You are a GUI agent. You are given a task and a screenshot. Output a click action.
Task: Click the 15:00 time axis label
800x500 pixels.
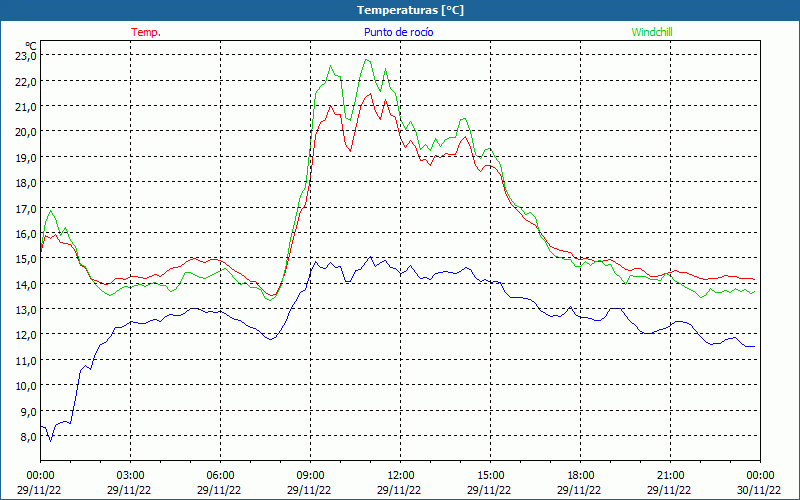point(490,476)
